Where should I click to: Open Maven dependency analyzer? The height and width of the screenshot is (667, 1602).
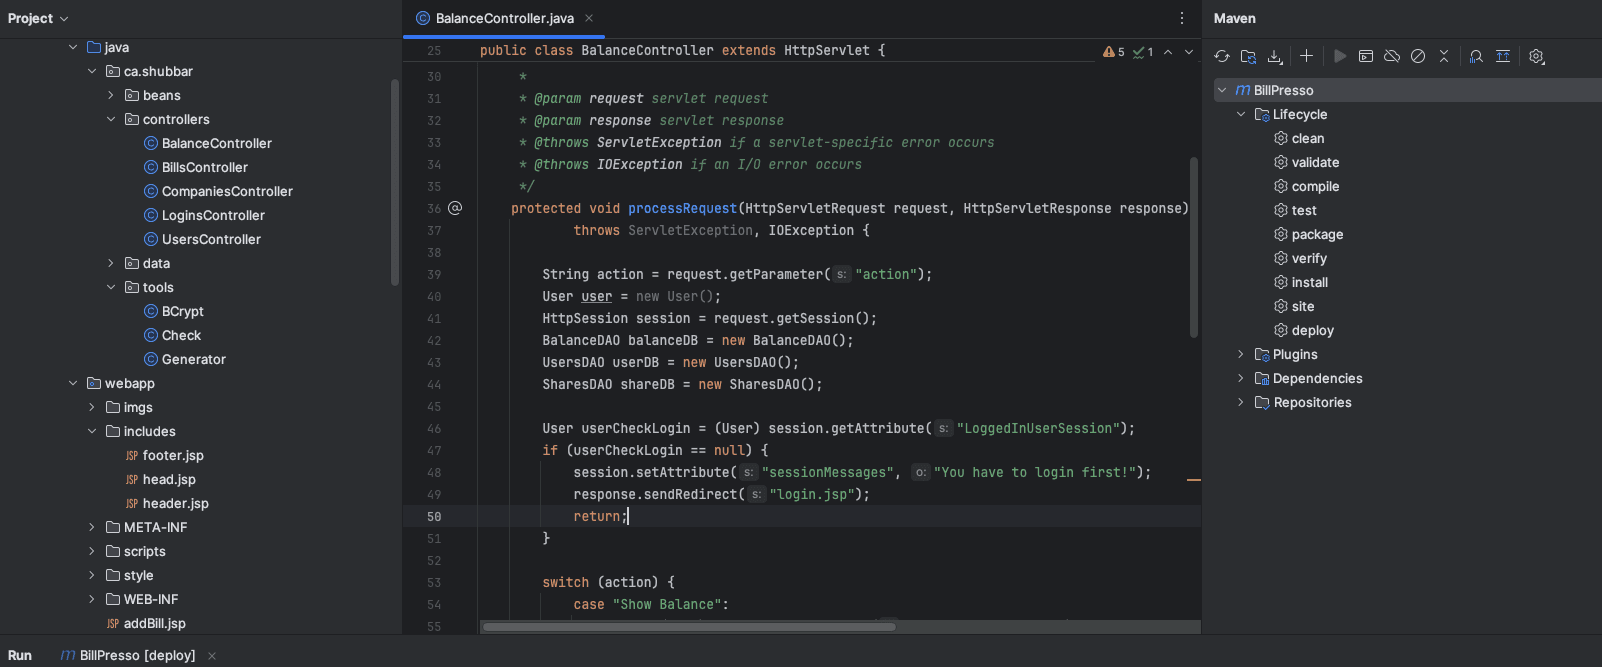pyautogui.click(x=1476, y=56)
